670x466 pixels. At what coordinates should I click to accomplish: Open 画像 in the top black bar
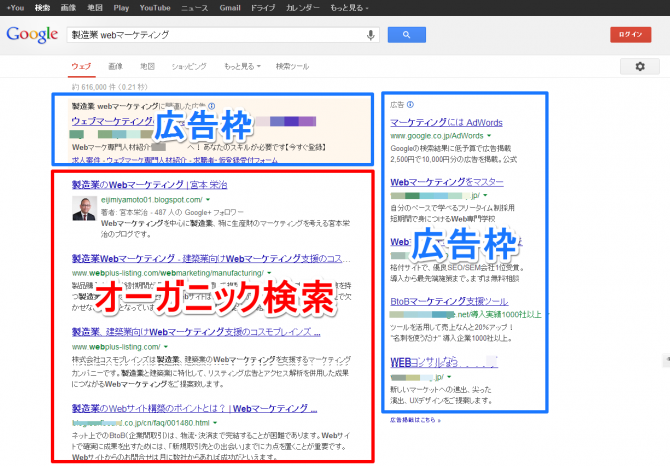tap(68, 8)
